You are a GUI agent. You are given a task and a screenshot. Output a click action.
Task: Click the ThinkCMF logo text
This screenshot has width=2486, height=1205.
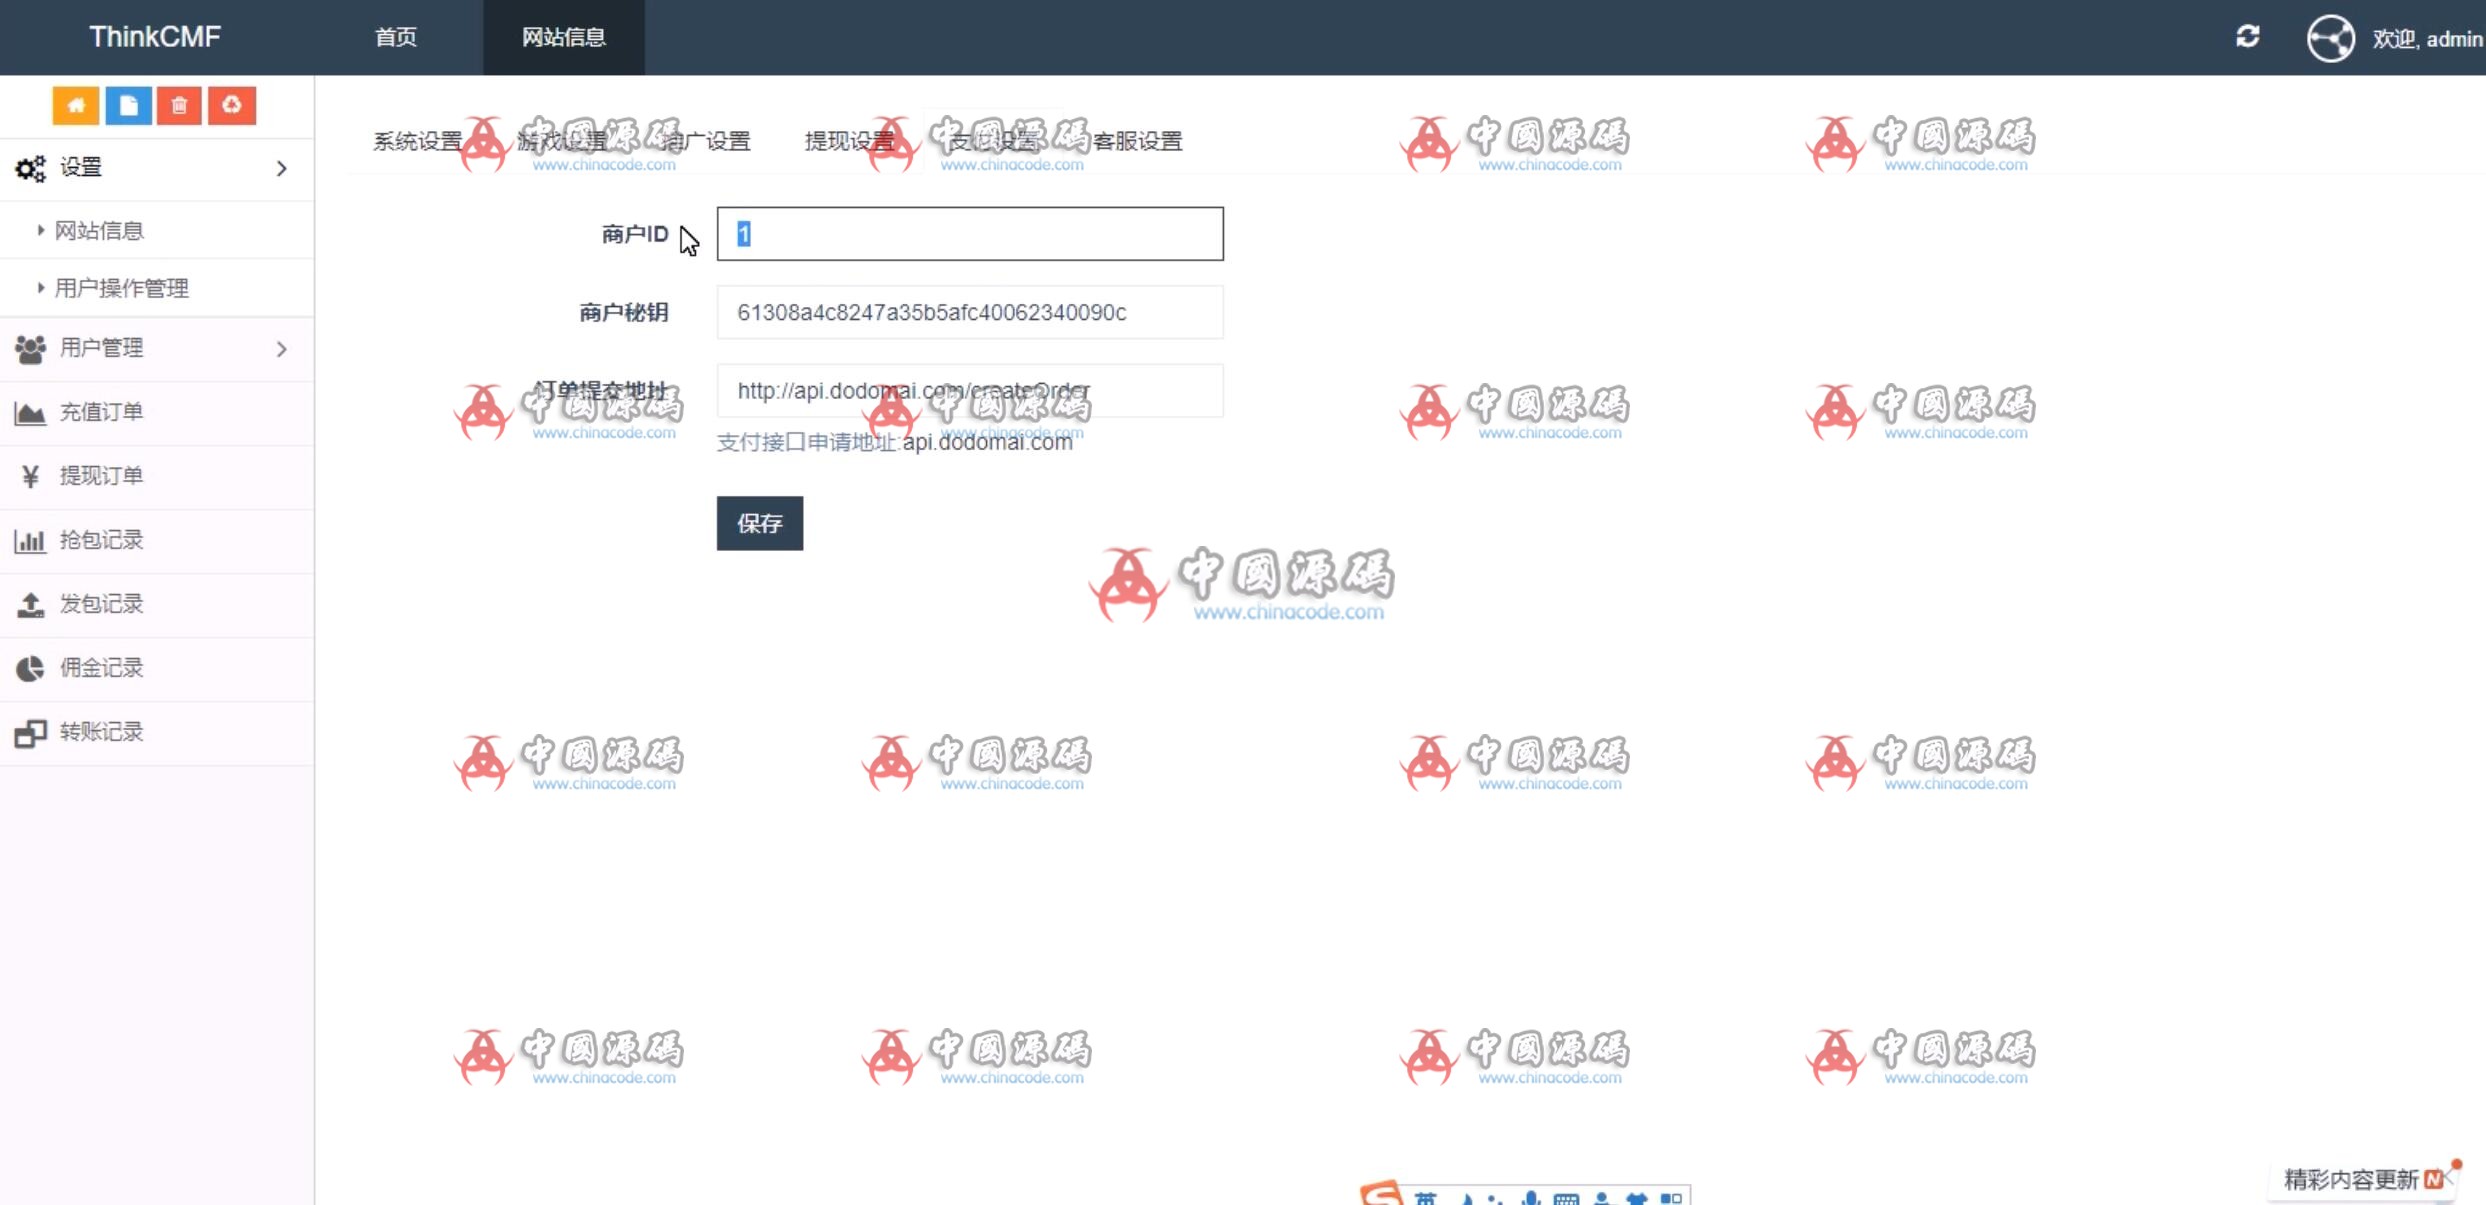point(155,37)
